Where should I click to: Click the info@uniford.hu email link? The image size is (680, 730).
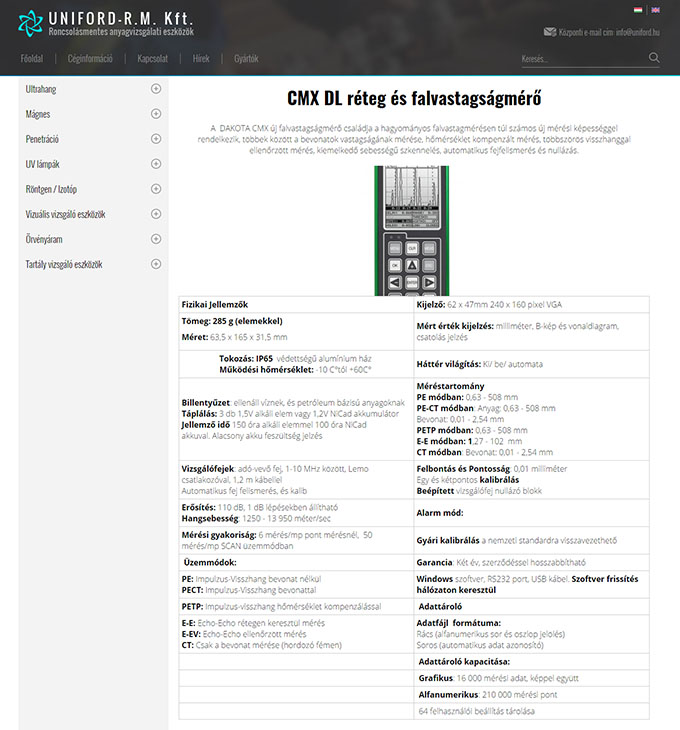(x=638, y=32)
